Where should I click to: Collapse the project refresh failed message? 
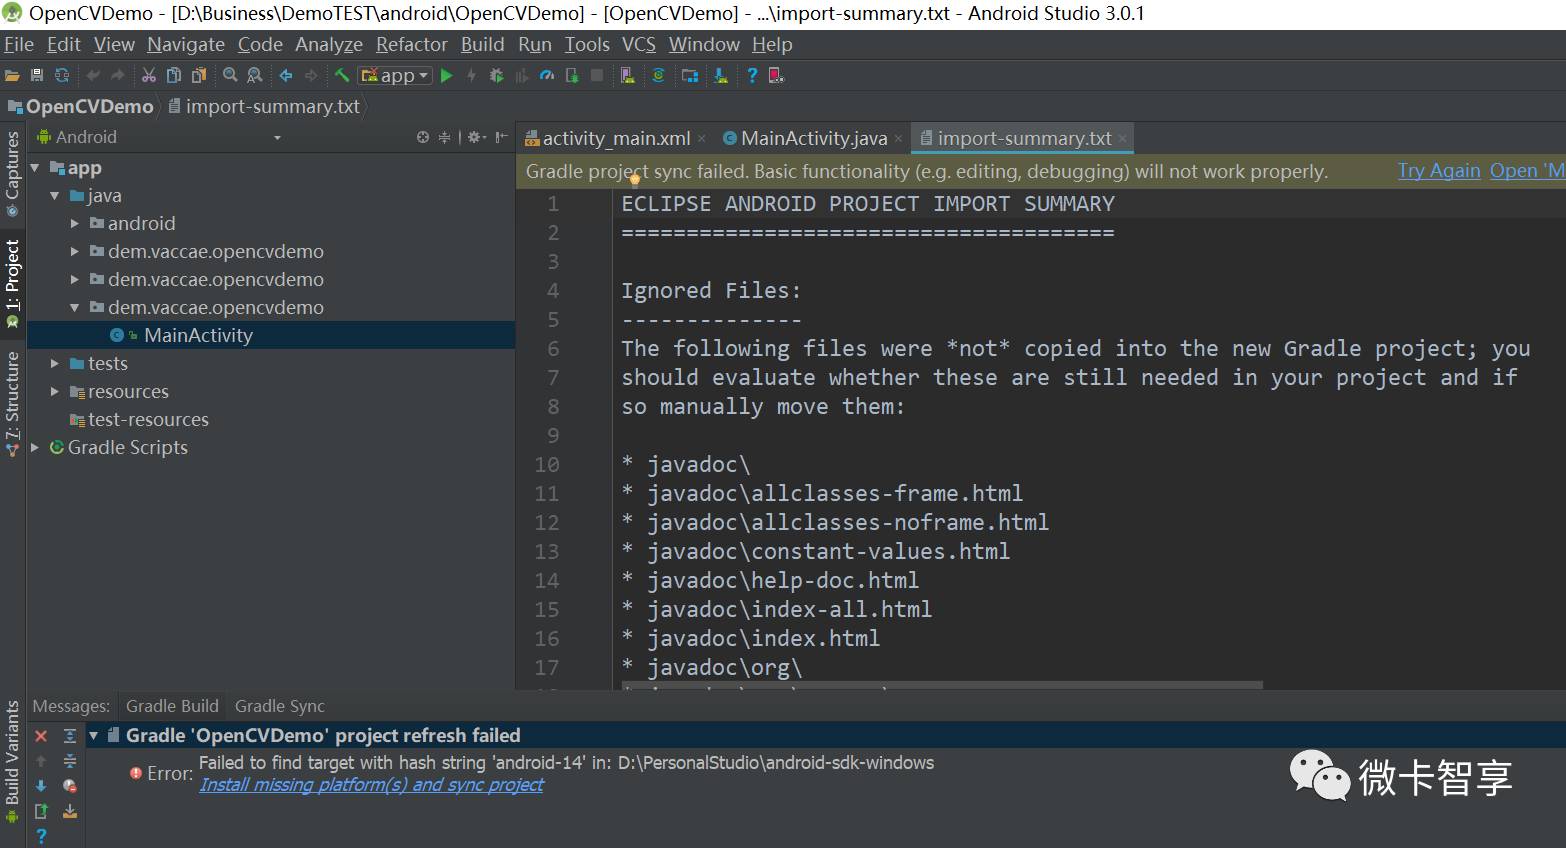94,736
